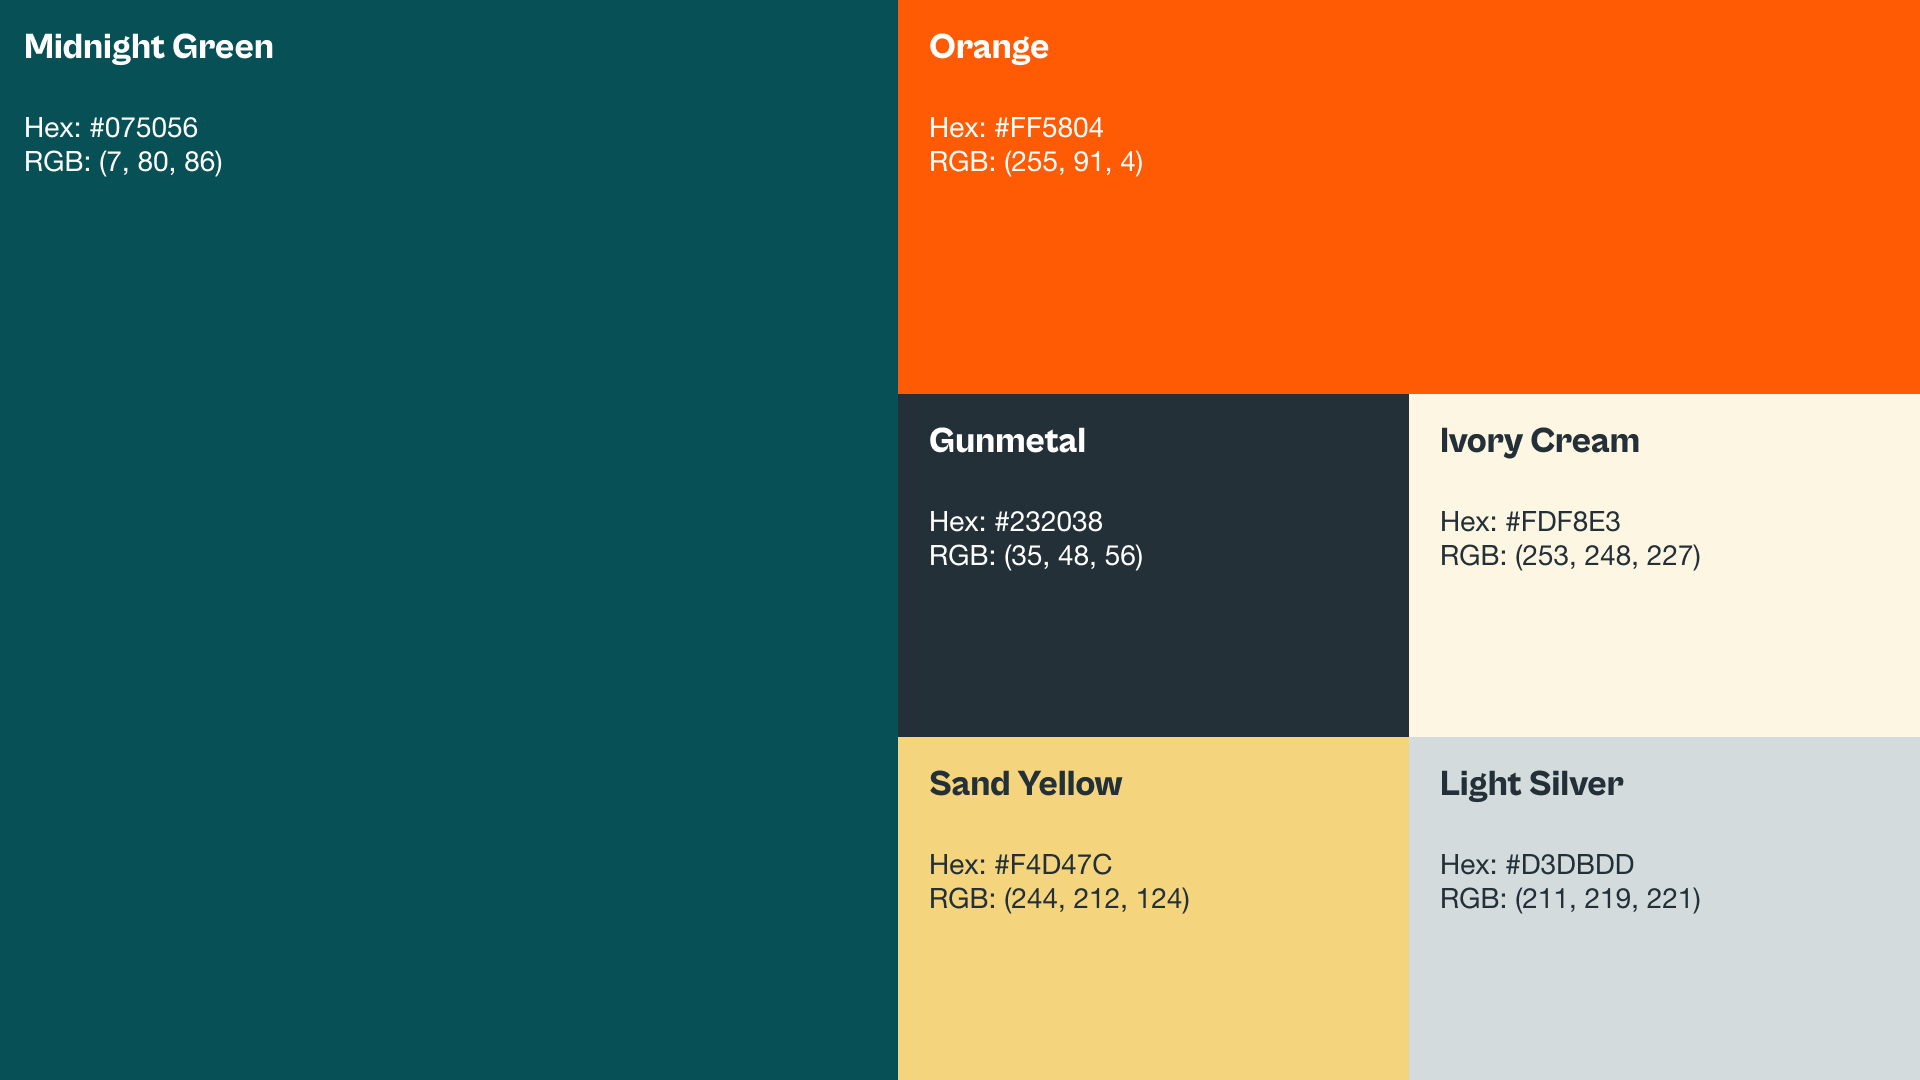Click the hex code #FF5804

[x=1048, y=128]
